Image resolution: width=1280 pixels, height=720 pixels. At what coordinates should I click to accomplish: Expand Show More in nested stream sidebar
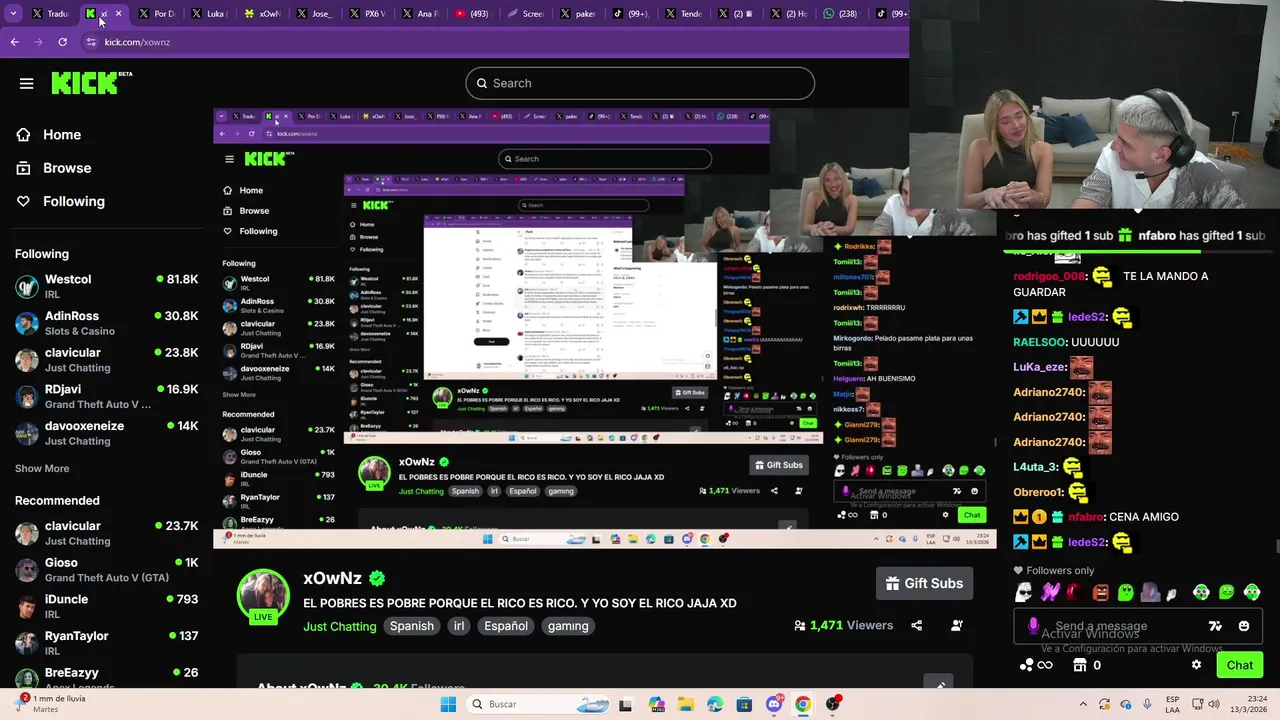tap(239, 395)
